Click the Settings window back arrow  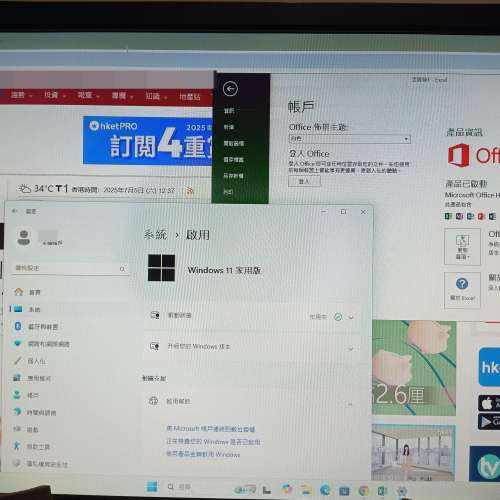14,211
